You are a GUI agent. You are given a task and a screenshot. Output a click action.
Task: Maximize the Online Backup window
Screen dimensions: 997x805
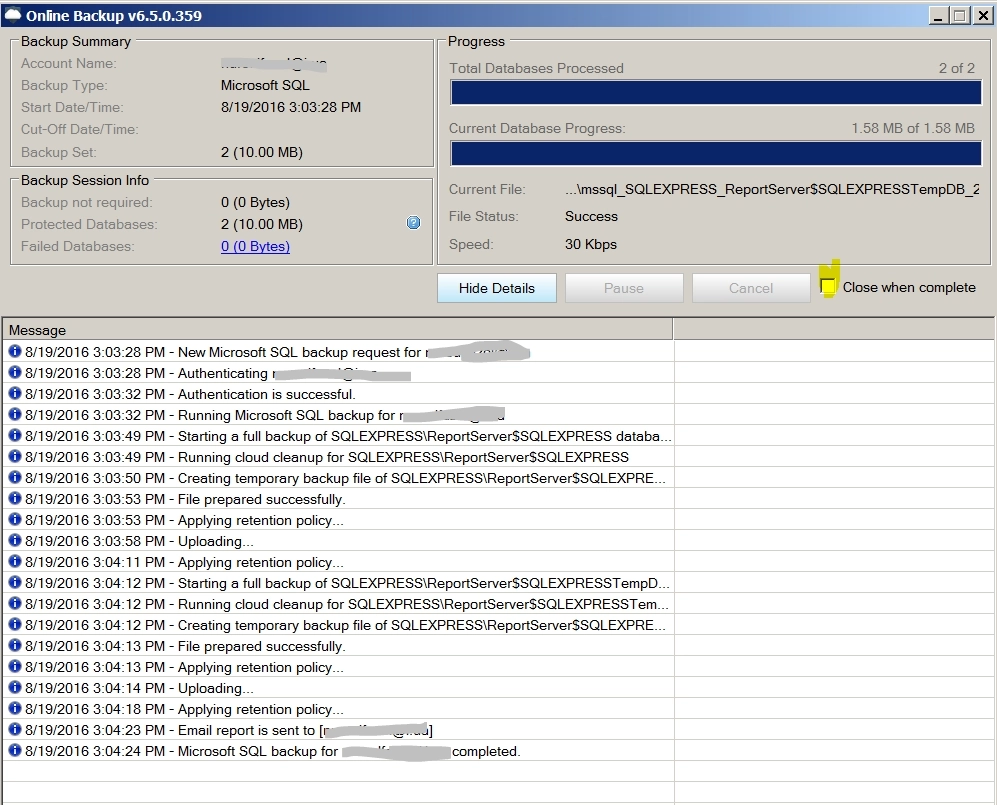960,15
